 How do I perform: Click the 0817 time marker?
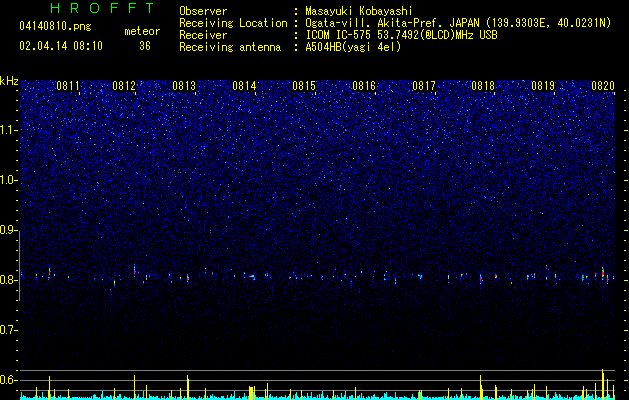click(x=424, y=86)
